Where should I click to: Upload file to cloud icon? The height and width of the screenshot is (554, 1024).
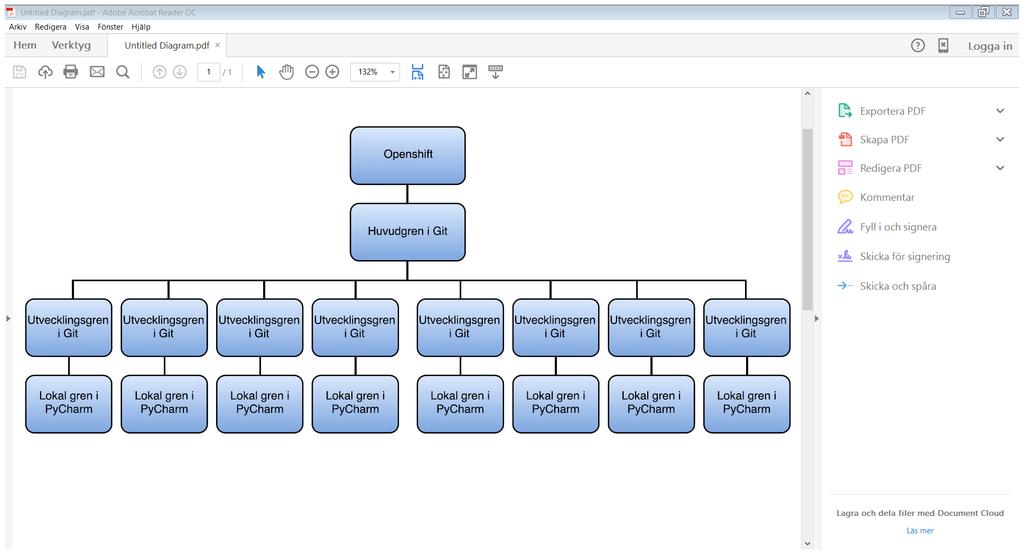[x=45, y=72]
